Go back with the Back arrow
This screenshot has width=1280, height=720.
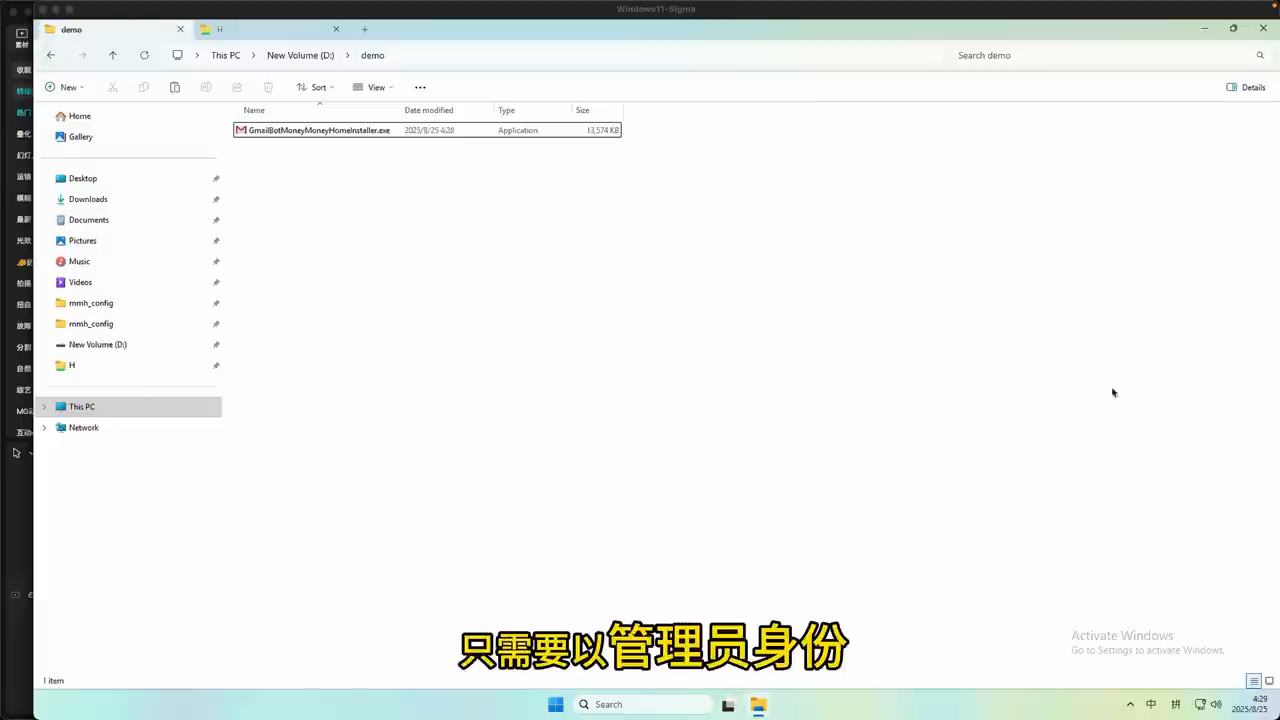(51, 55)
